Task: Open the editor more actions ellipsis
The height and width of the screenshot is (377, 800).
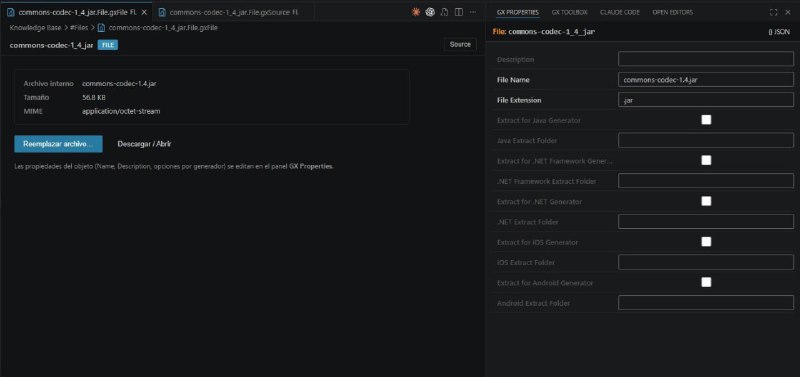Action: coord(473,12)
